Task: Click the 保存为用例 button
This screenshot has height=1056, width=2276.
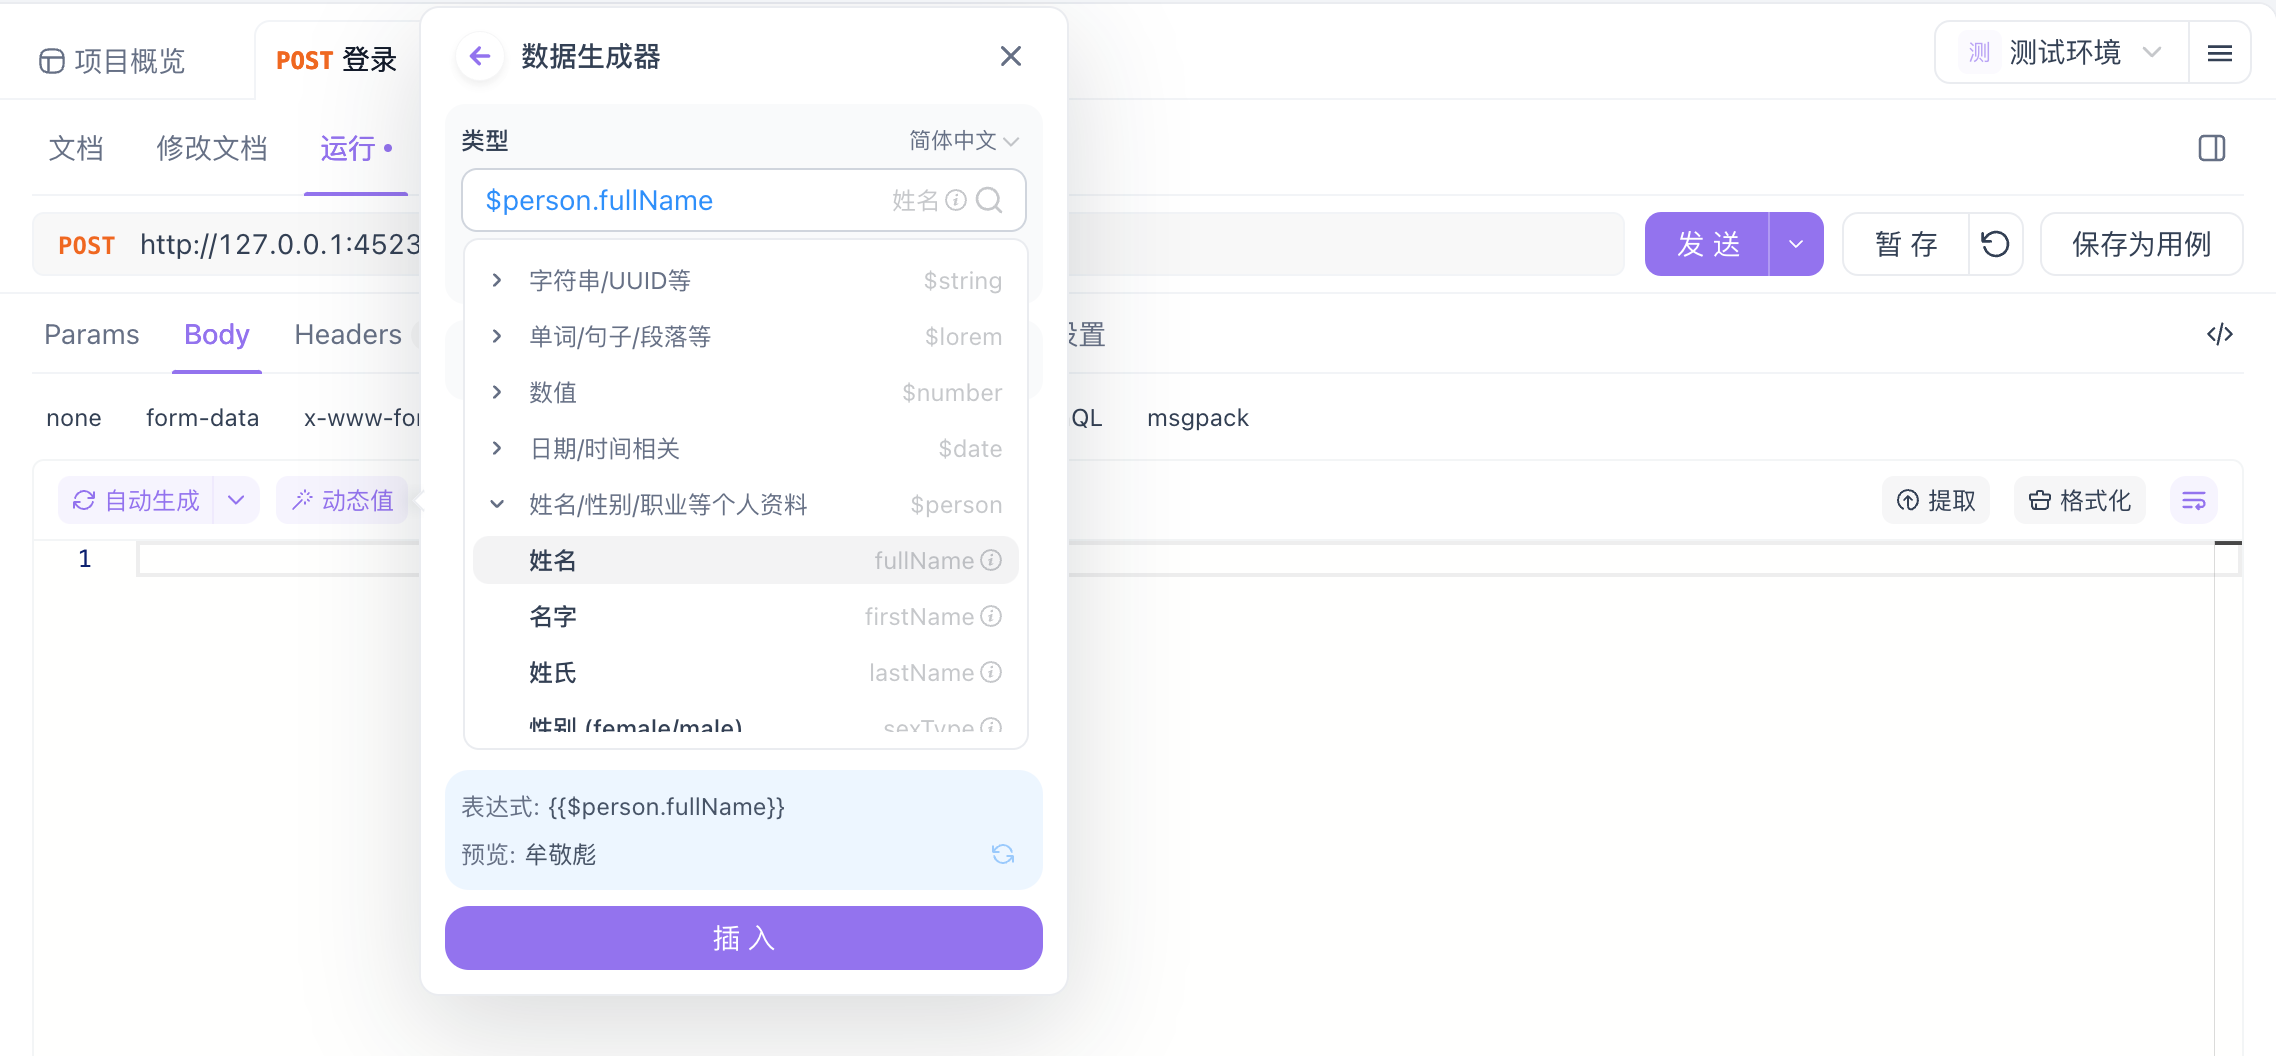Action: click(2141, 243)
